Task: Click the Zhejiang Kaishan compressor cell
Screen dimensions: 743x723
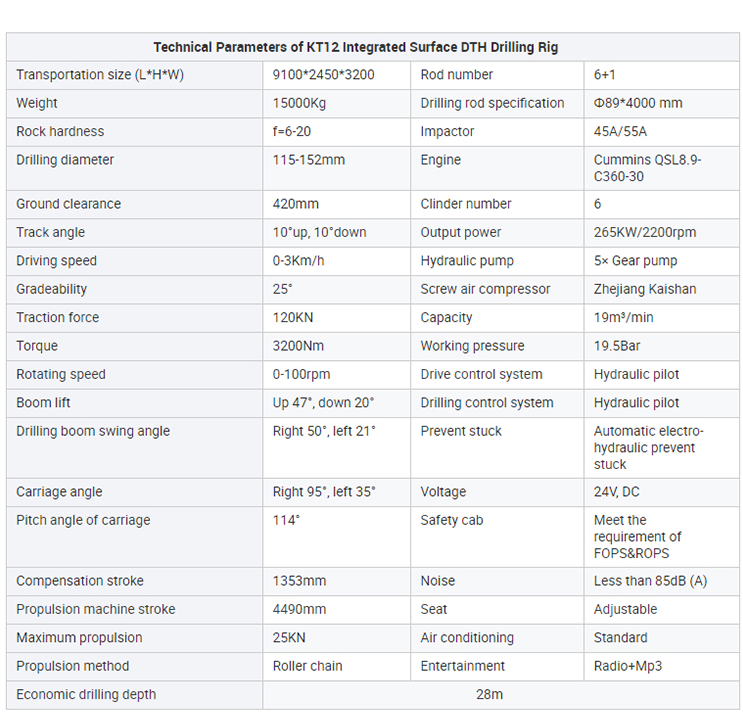Action: [644, 289]
